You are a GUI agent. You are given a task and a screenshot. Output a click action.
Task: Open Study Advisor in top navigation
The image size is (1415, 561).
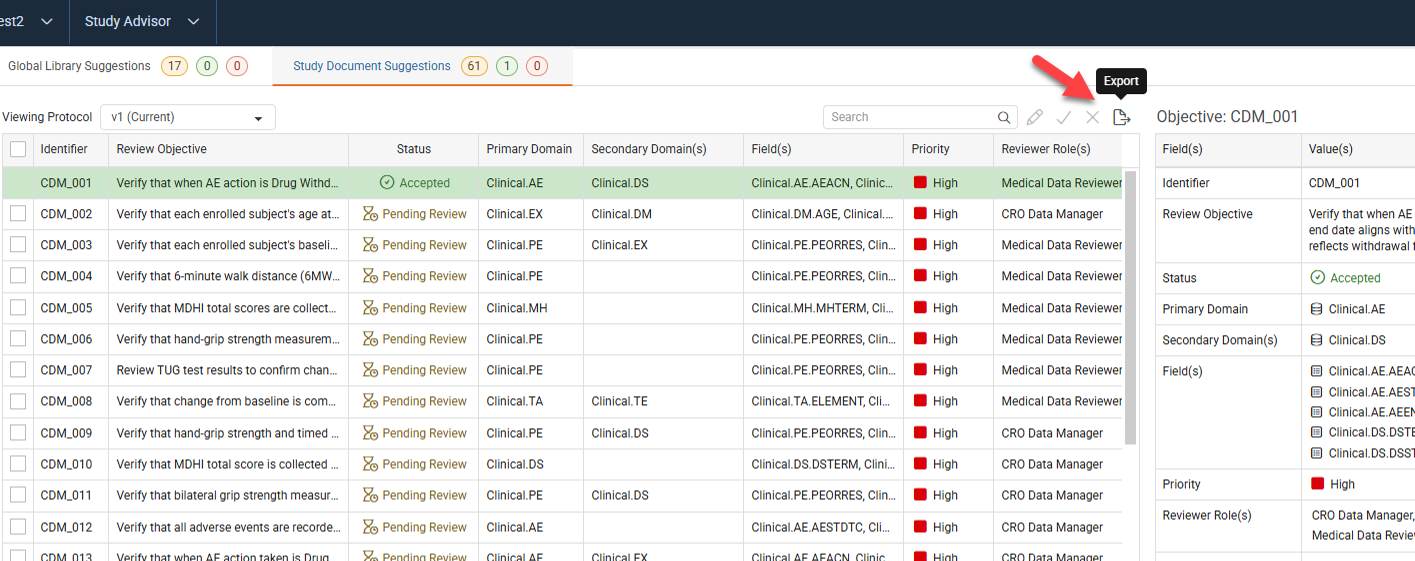click(128, 21)
